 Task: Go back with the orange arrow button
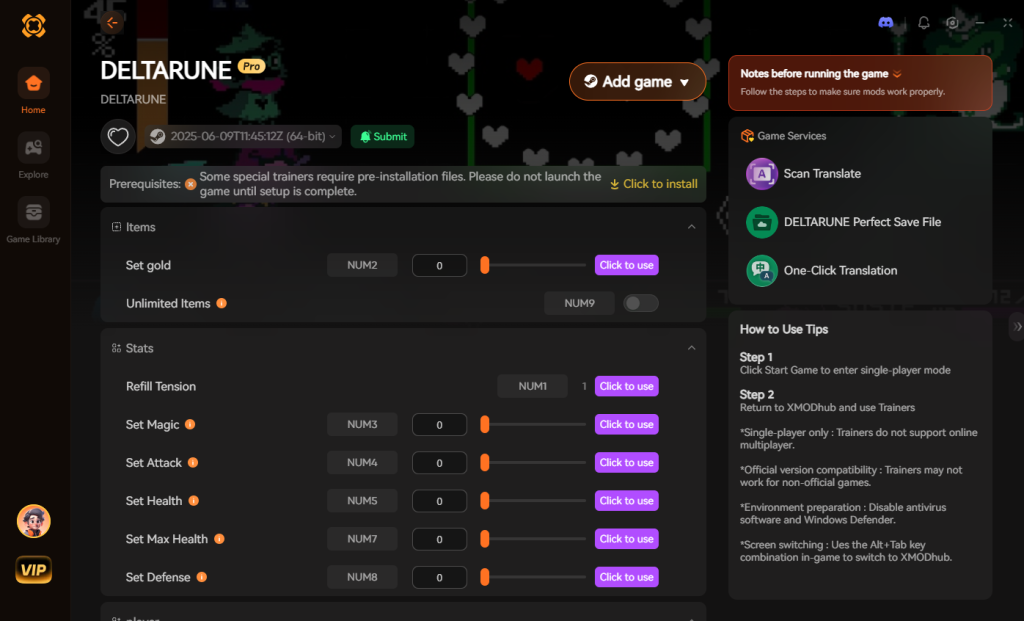(112, 23)
